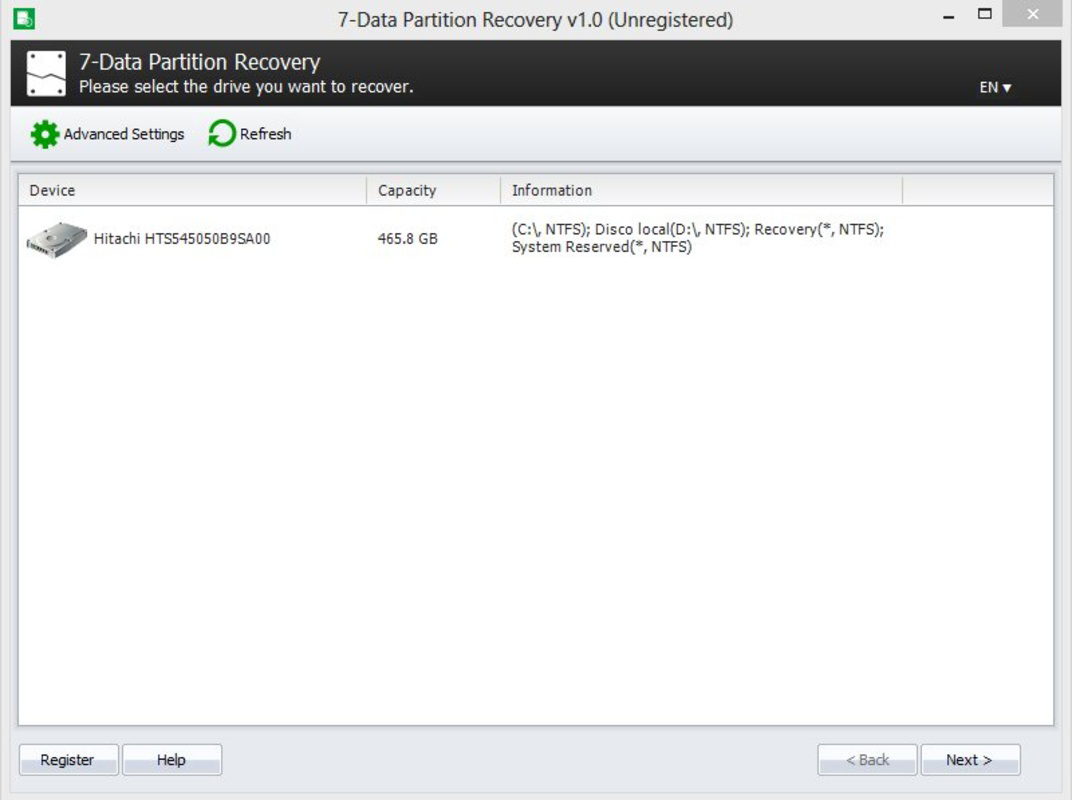Click the 465.8 GB capacity value
This screenshot has height=800, width=1072.
407,239
